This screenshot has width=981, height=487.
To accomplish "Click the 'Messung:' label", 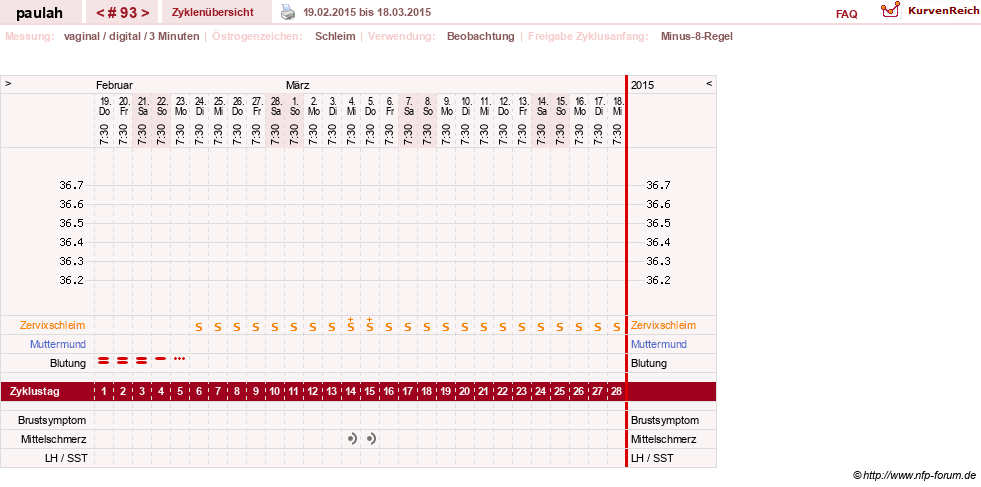I will [29, 36].
